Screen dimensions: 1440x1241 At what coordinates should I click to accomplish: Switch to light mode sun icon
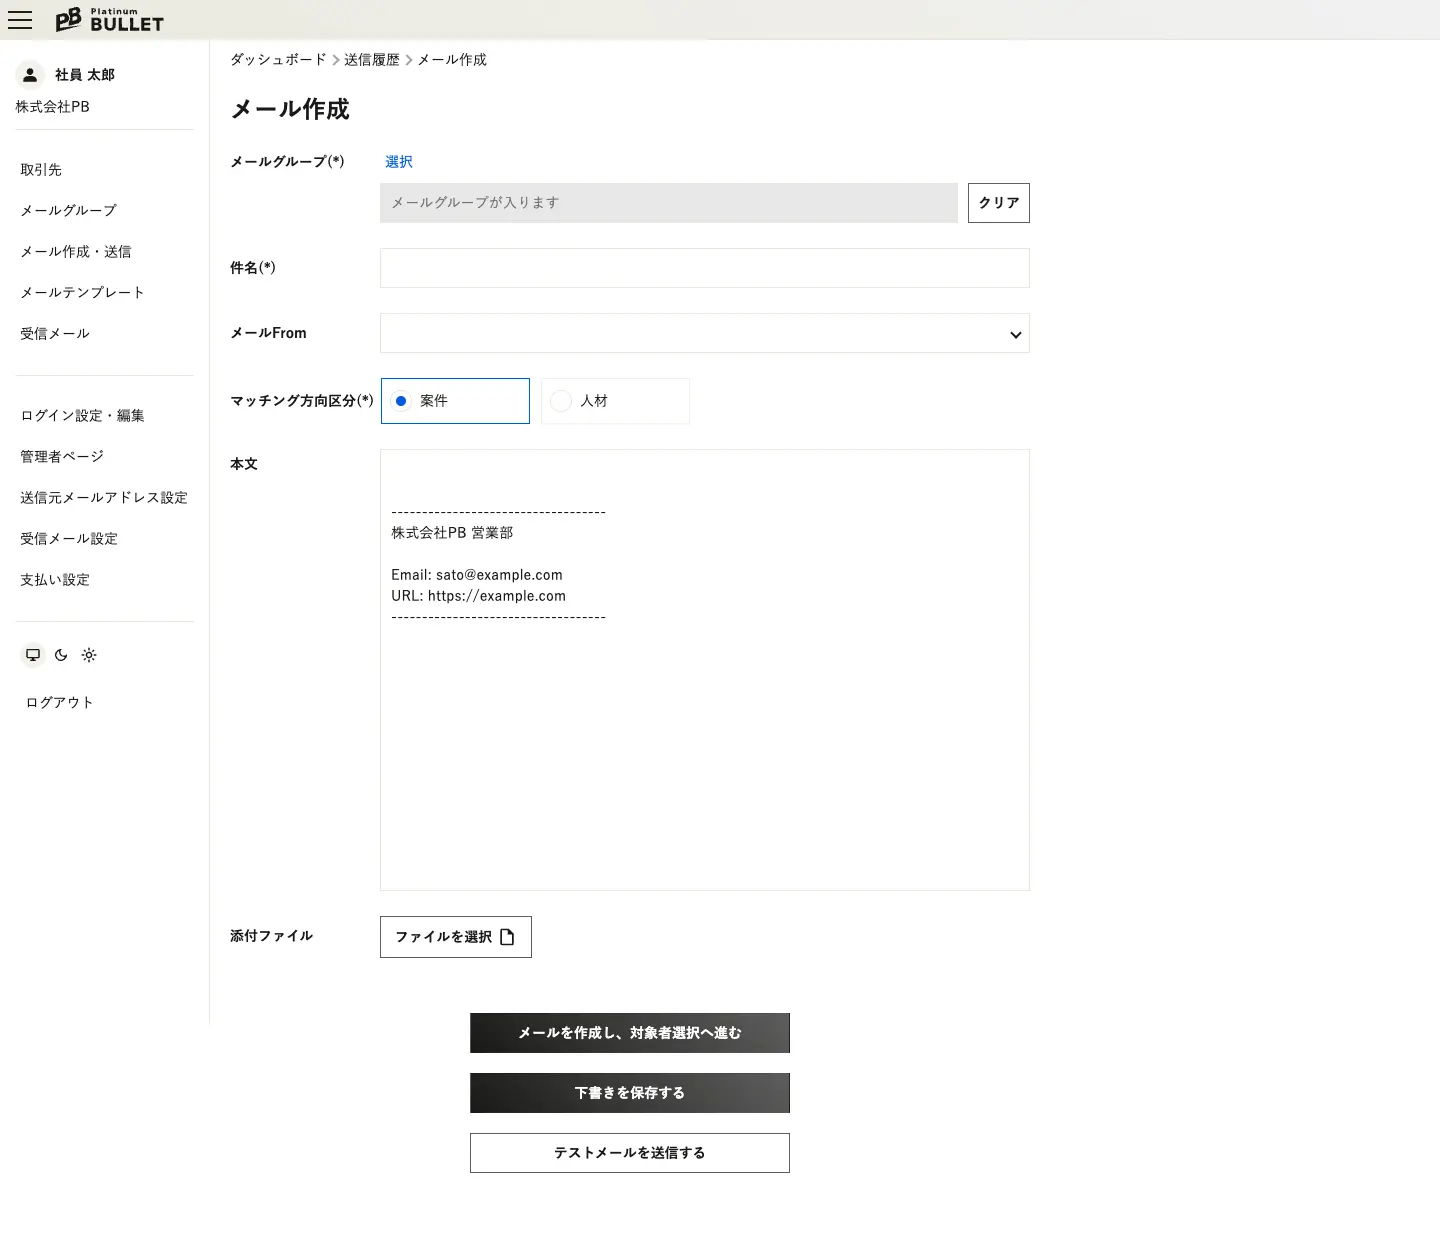point(89,655)
